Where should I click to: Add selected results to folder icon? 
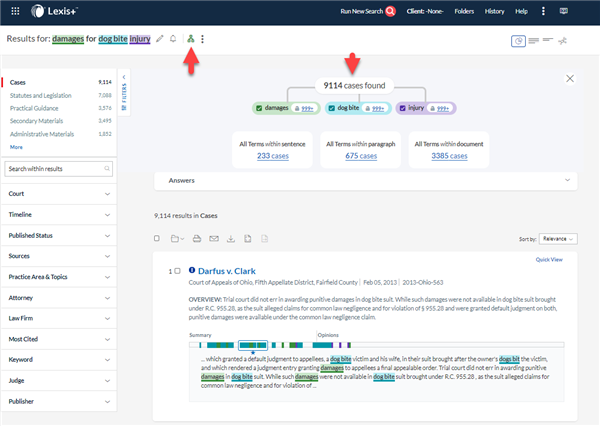pyautogui.click(x=177, y=238)
